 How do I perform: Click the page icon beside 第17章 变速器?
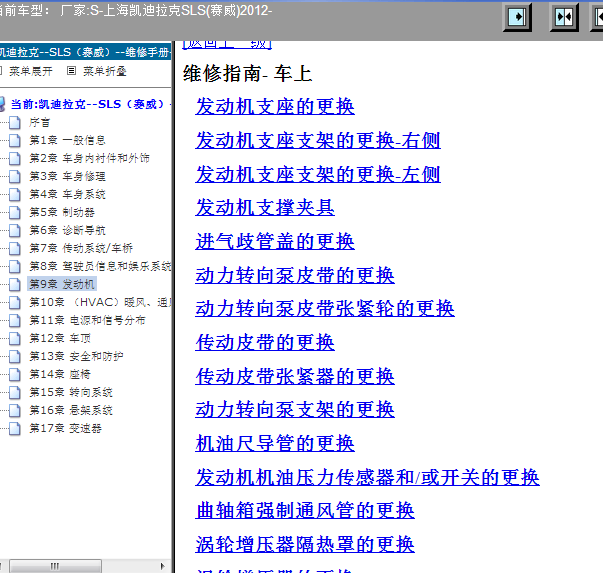[14, 428]
